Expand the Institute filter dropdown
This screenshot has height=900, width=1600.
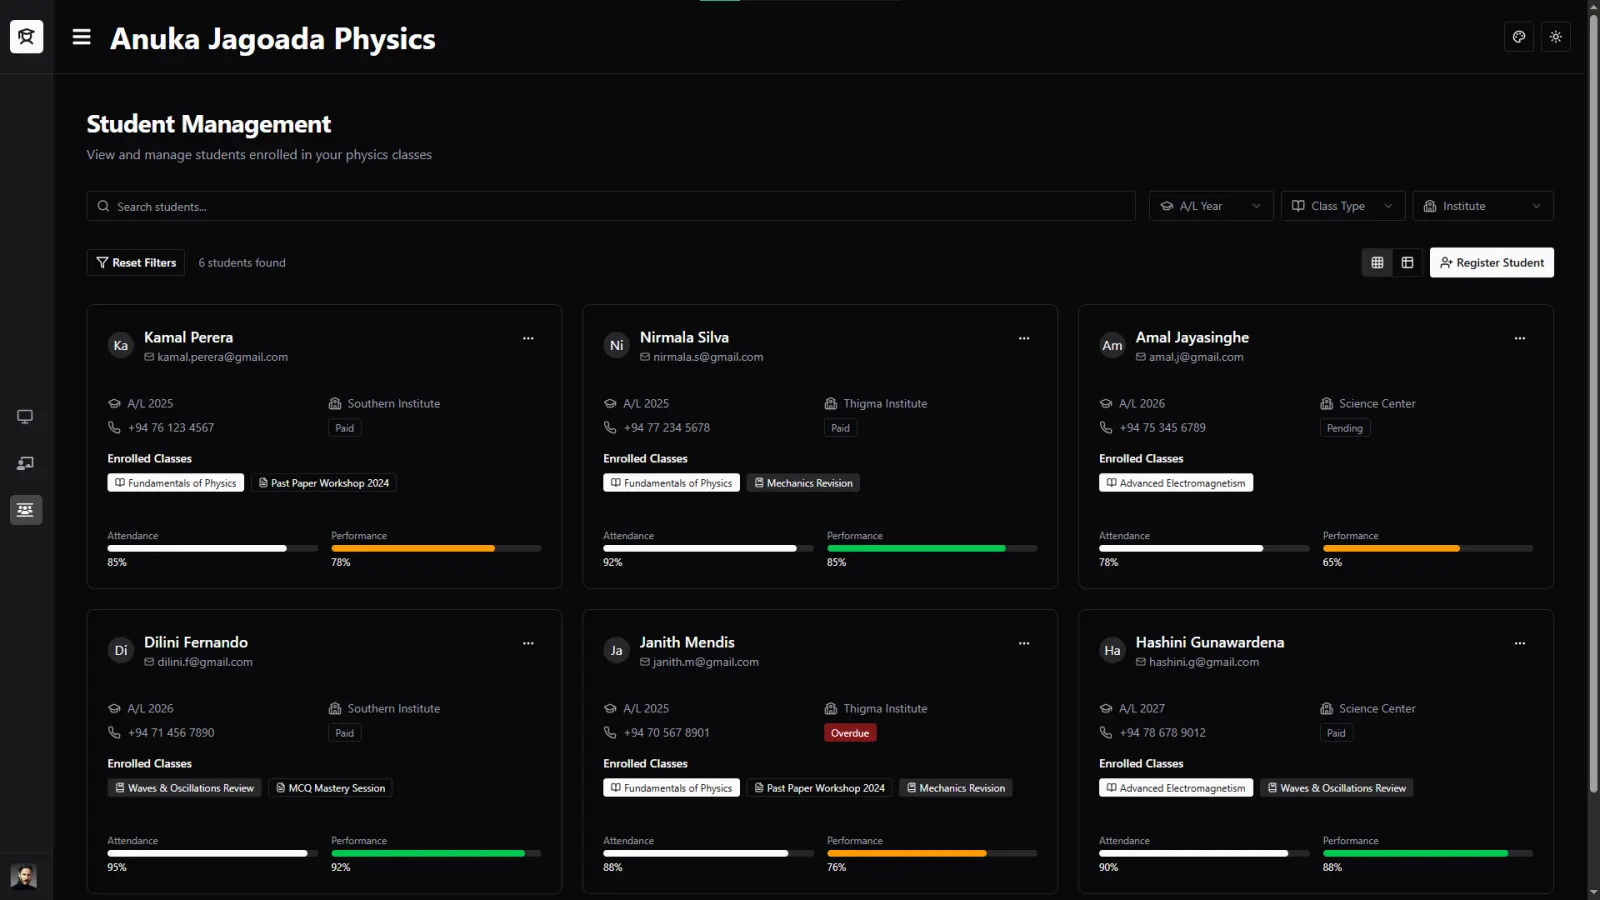[1483, 206]
